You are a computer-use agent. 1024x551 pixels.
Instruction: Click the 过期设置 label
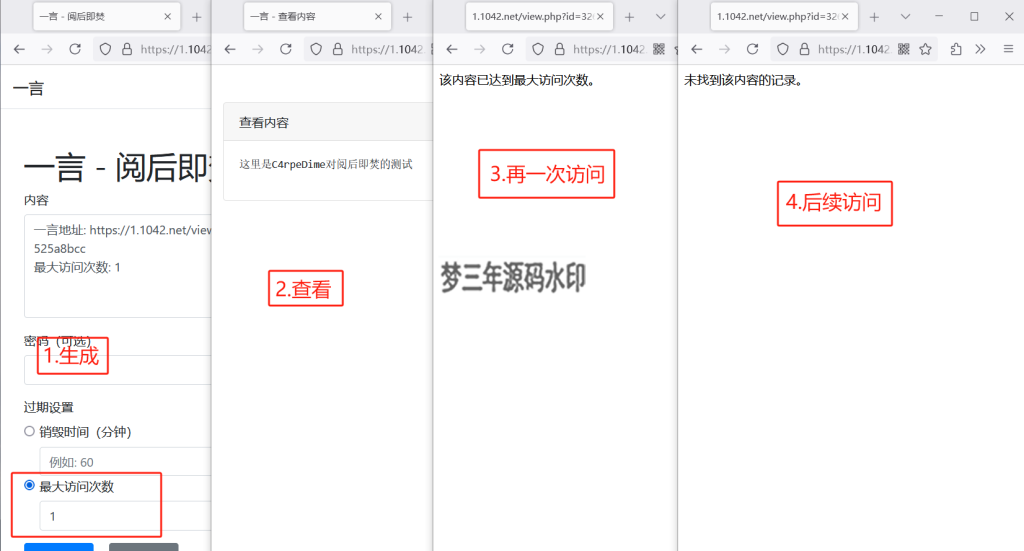click(48, 407)
